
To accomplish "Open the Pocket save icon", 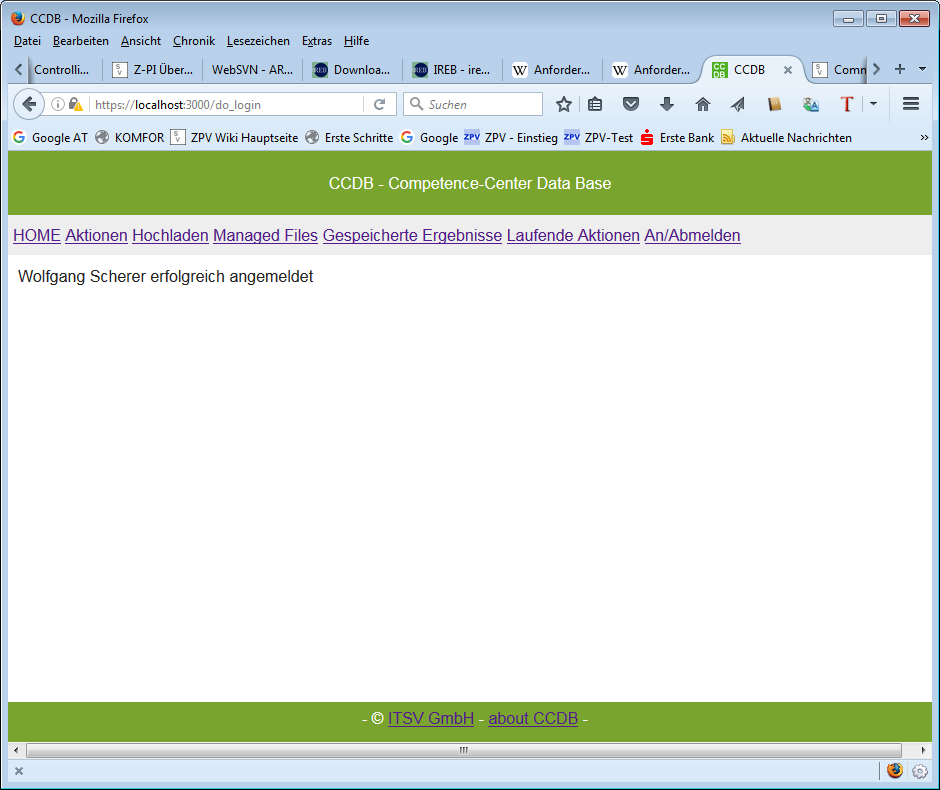I will (x=631, y=104).
